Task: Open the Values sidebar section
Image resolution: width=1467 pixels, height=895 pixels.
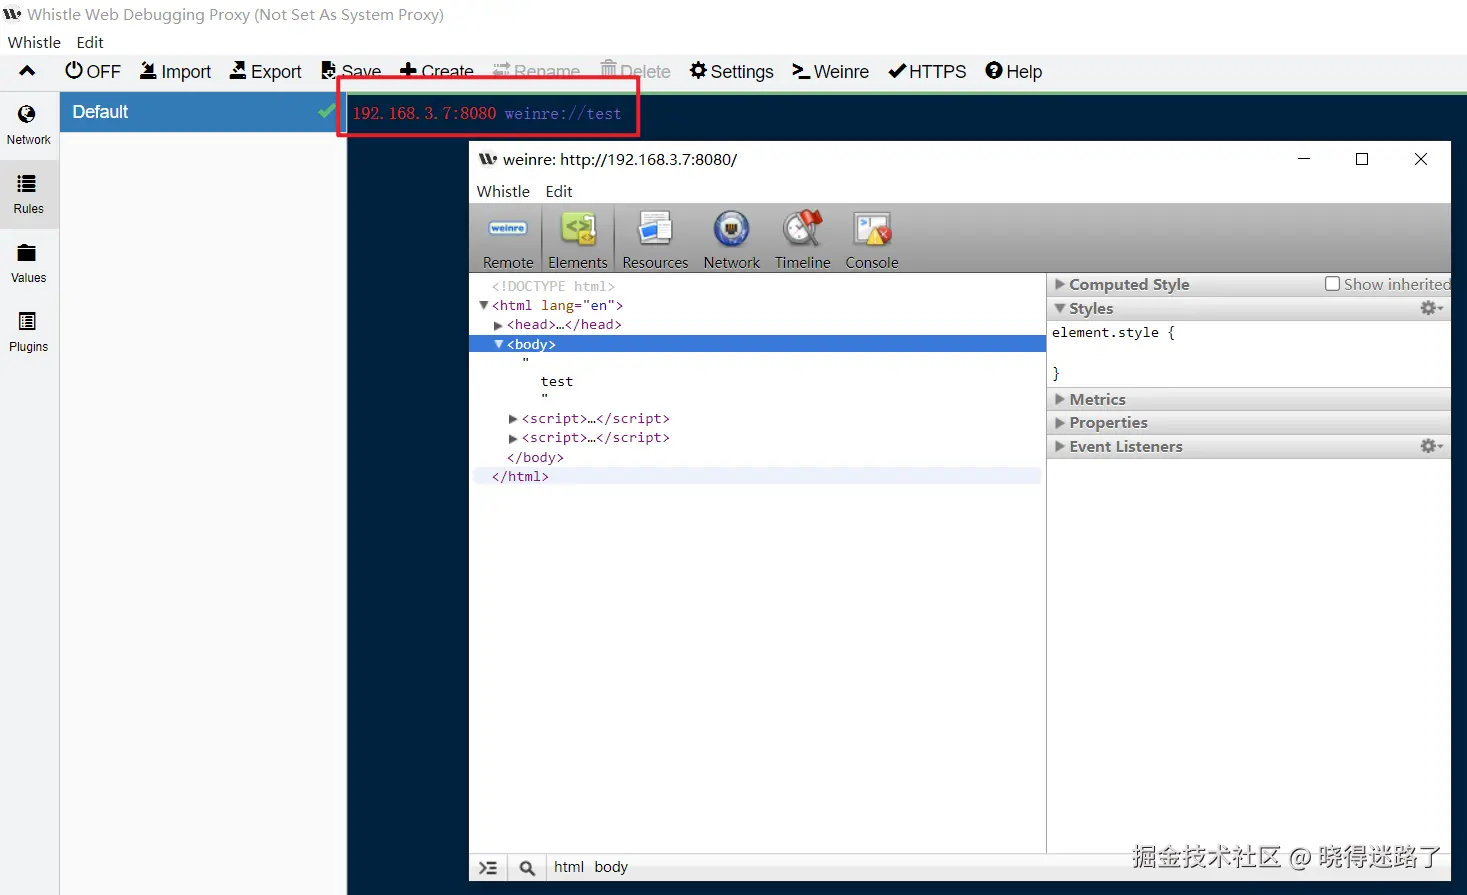Action: tap(28, 263)
